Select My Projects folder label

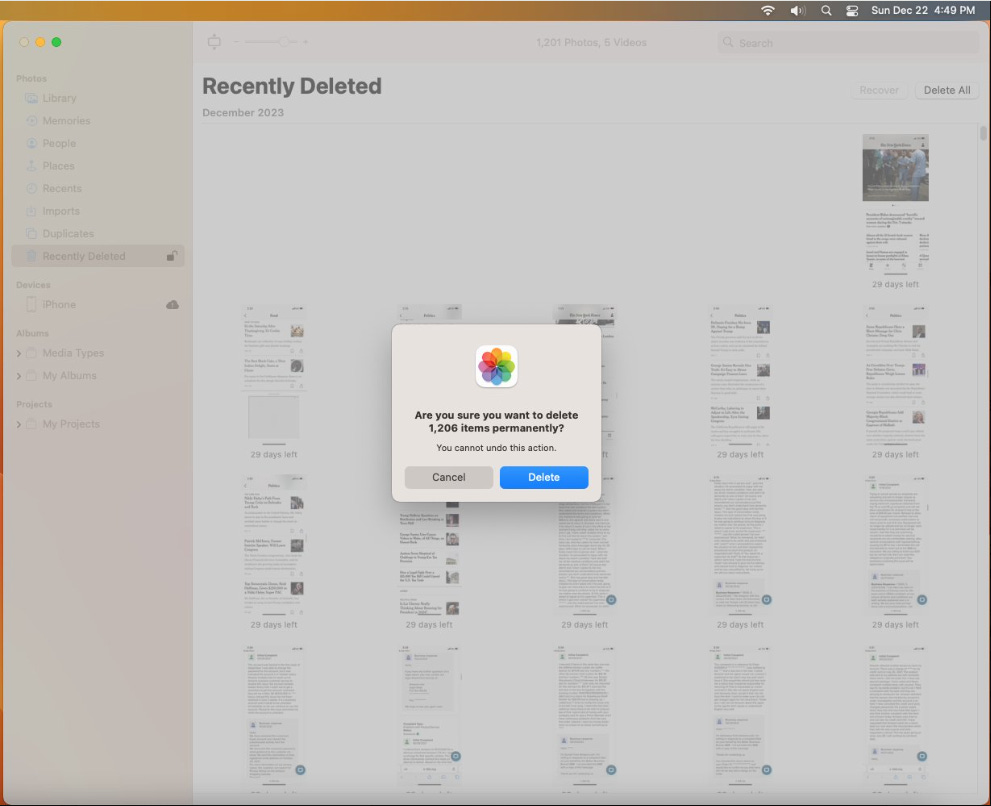coord(71,424)
